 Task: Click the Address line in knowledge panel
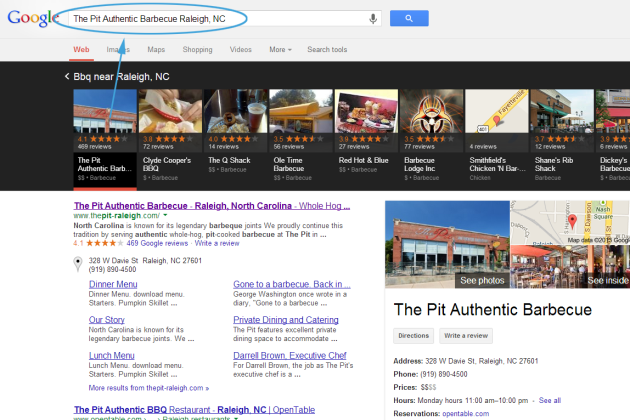[x=466, y=361]
